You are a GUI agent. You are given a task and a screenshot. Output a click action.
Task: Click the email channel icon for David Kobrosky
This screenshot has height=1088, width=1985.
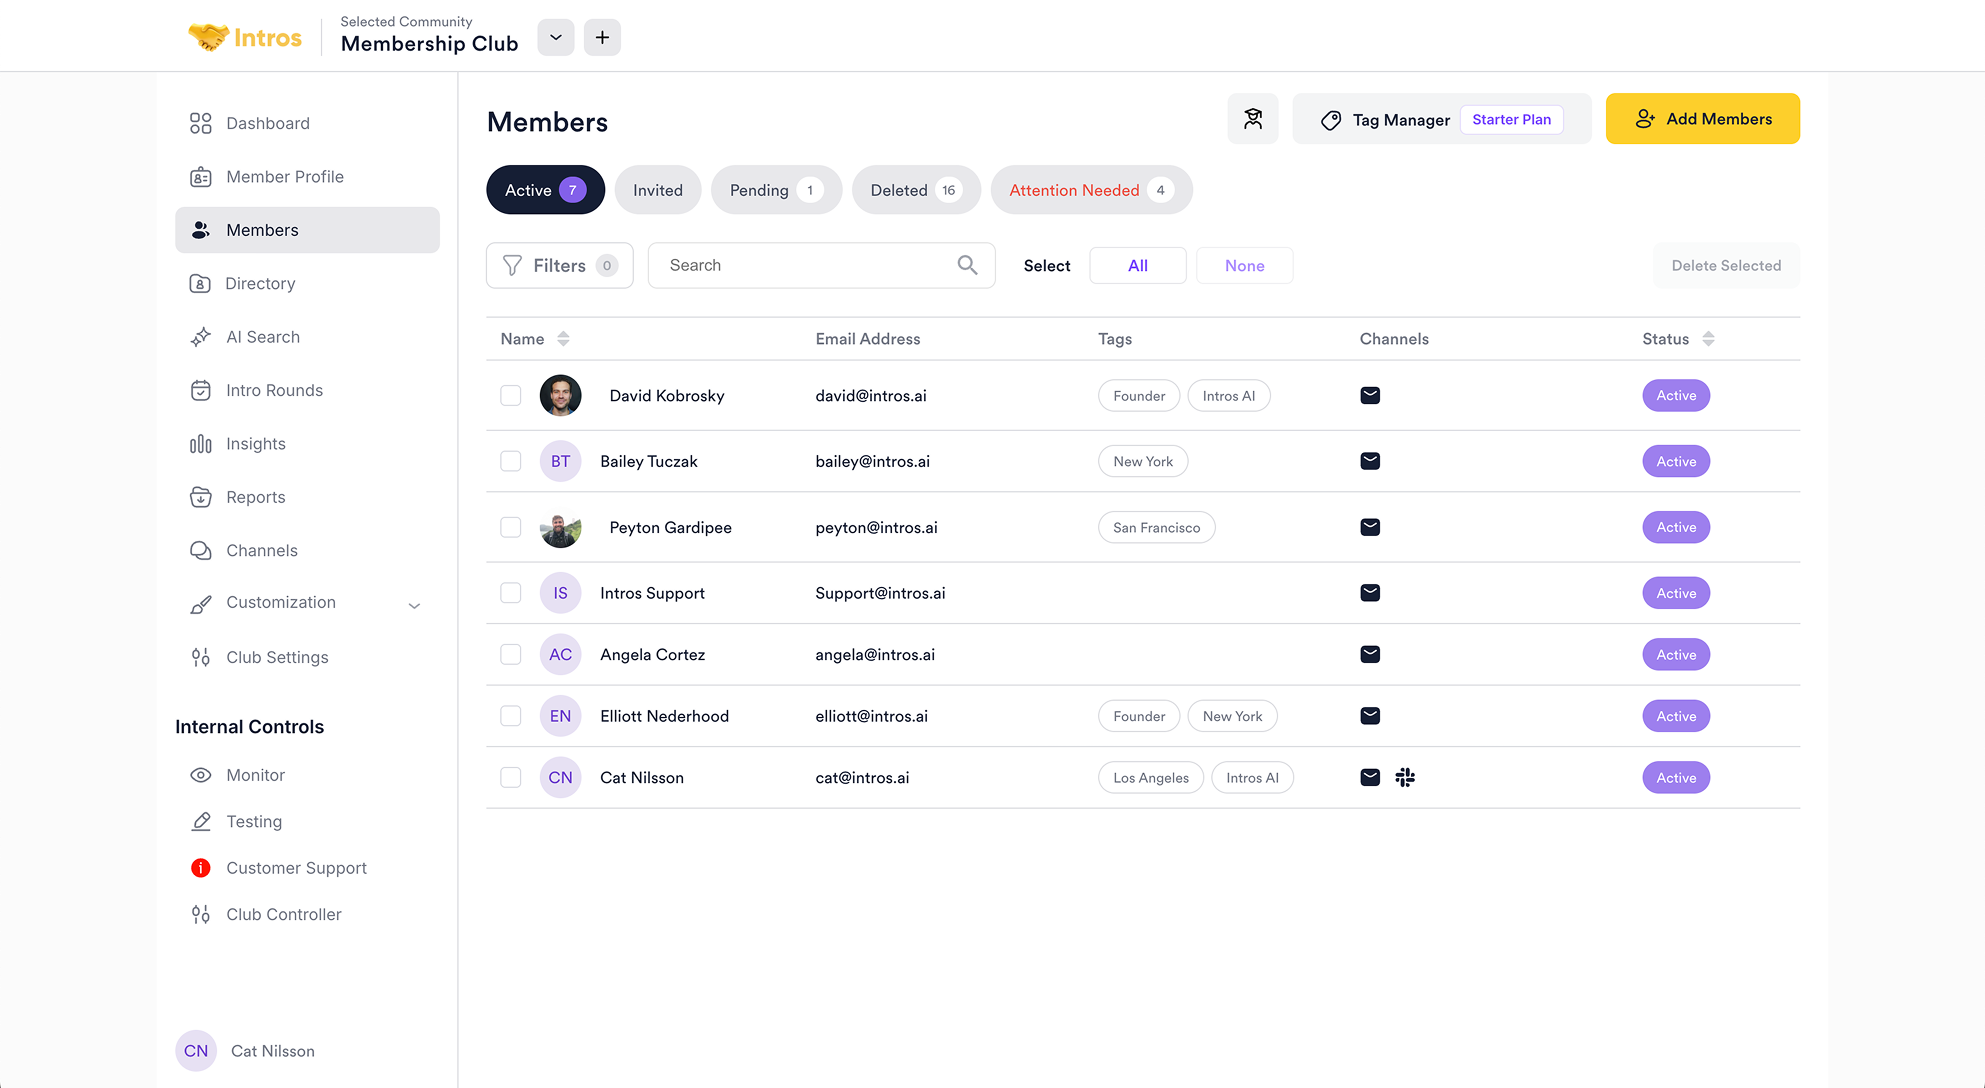(1370, 396)
